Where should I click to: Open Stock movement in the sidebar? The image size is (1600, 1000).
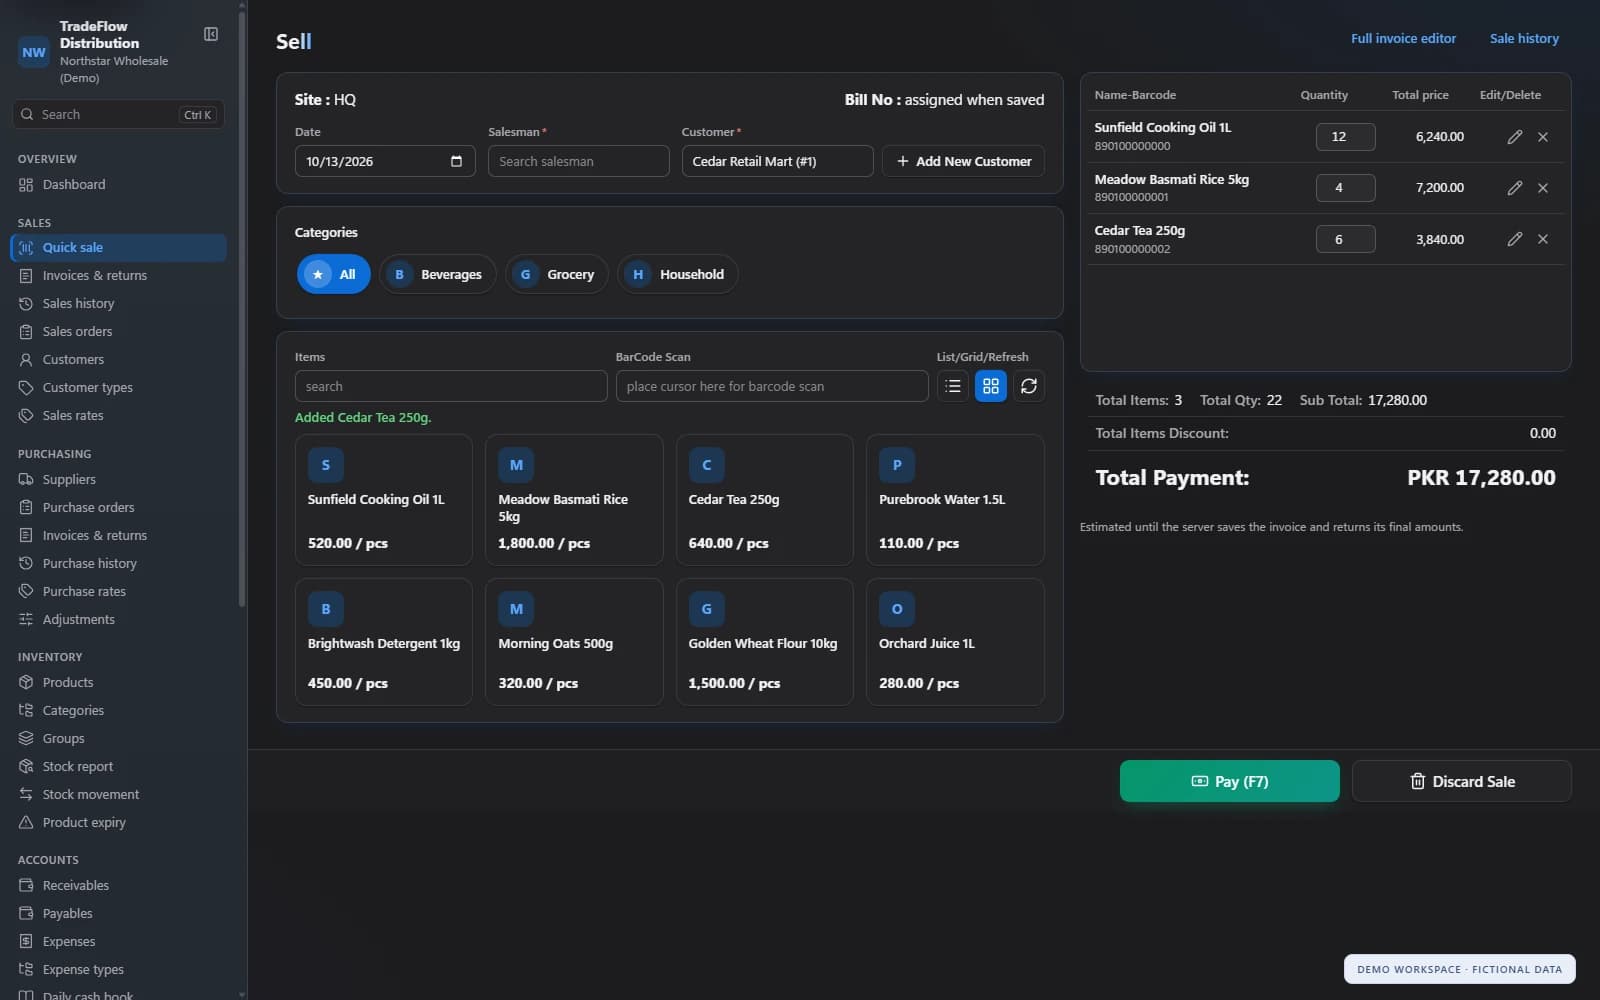pyautogui.click(x=118, y=794)
